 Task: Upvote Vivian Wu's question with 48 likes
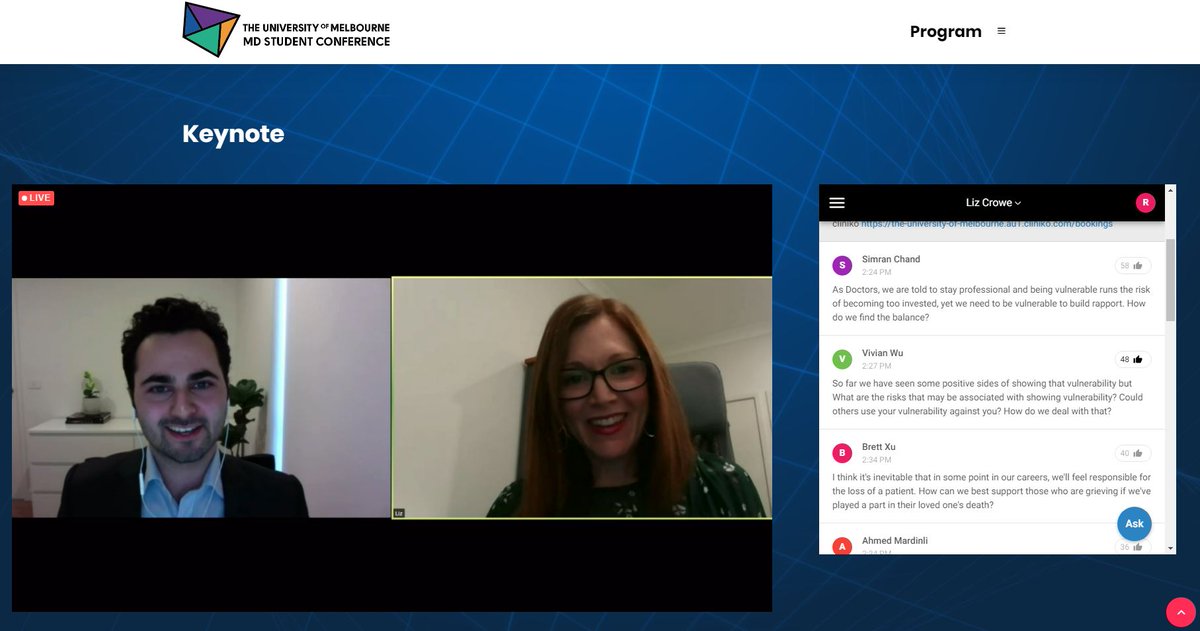click(x=1133, y=359)
